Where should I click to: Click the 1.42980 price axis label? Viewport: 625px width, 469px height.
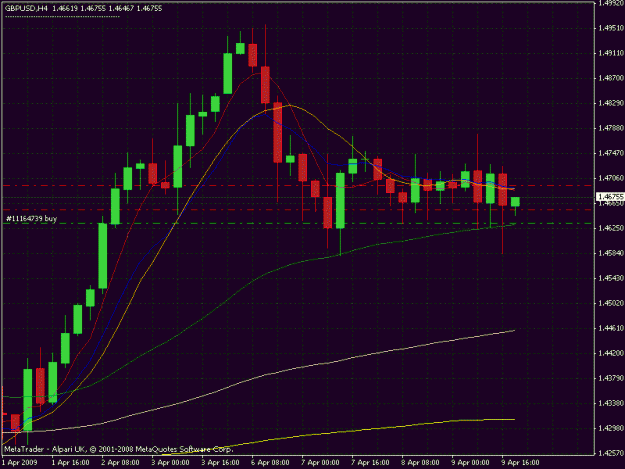610,428
